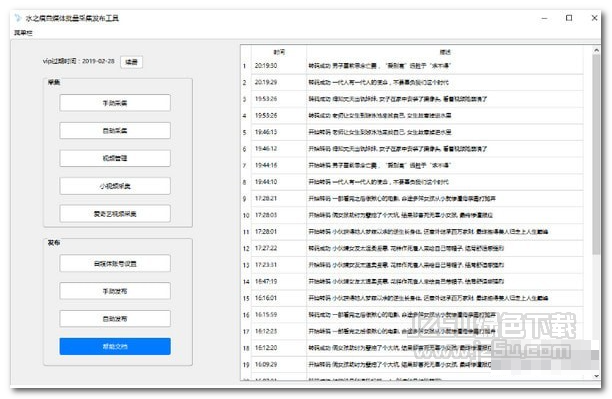Click row header number 15

(x=246, y=298)
